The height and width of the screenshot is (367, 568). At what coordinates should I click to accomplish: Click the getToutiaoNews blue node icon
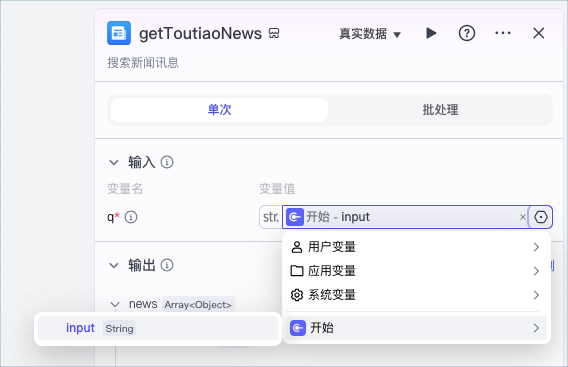click(119, 33)
